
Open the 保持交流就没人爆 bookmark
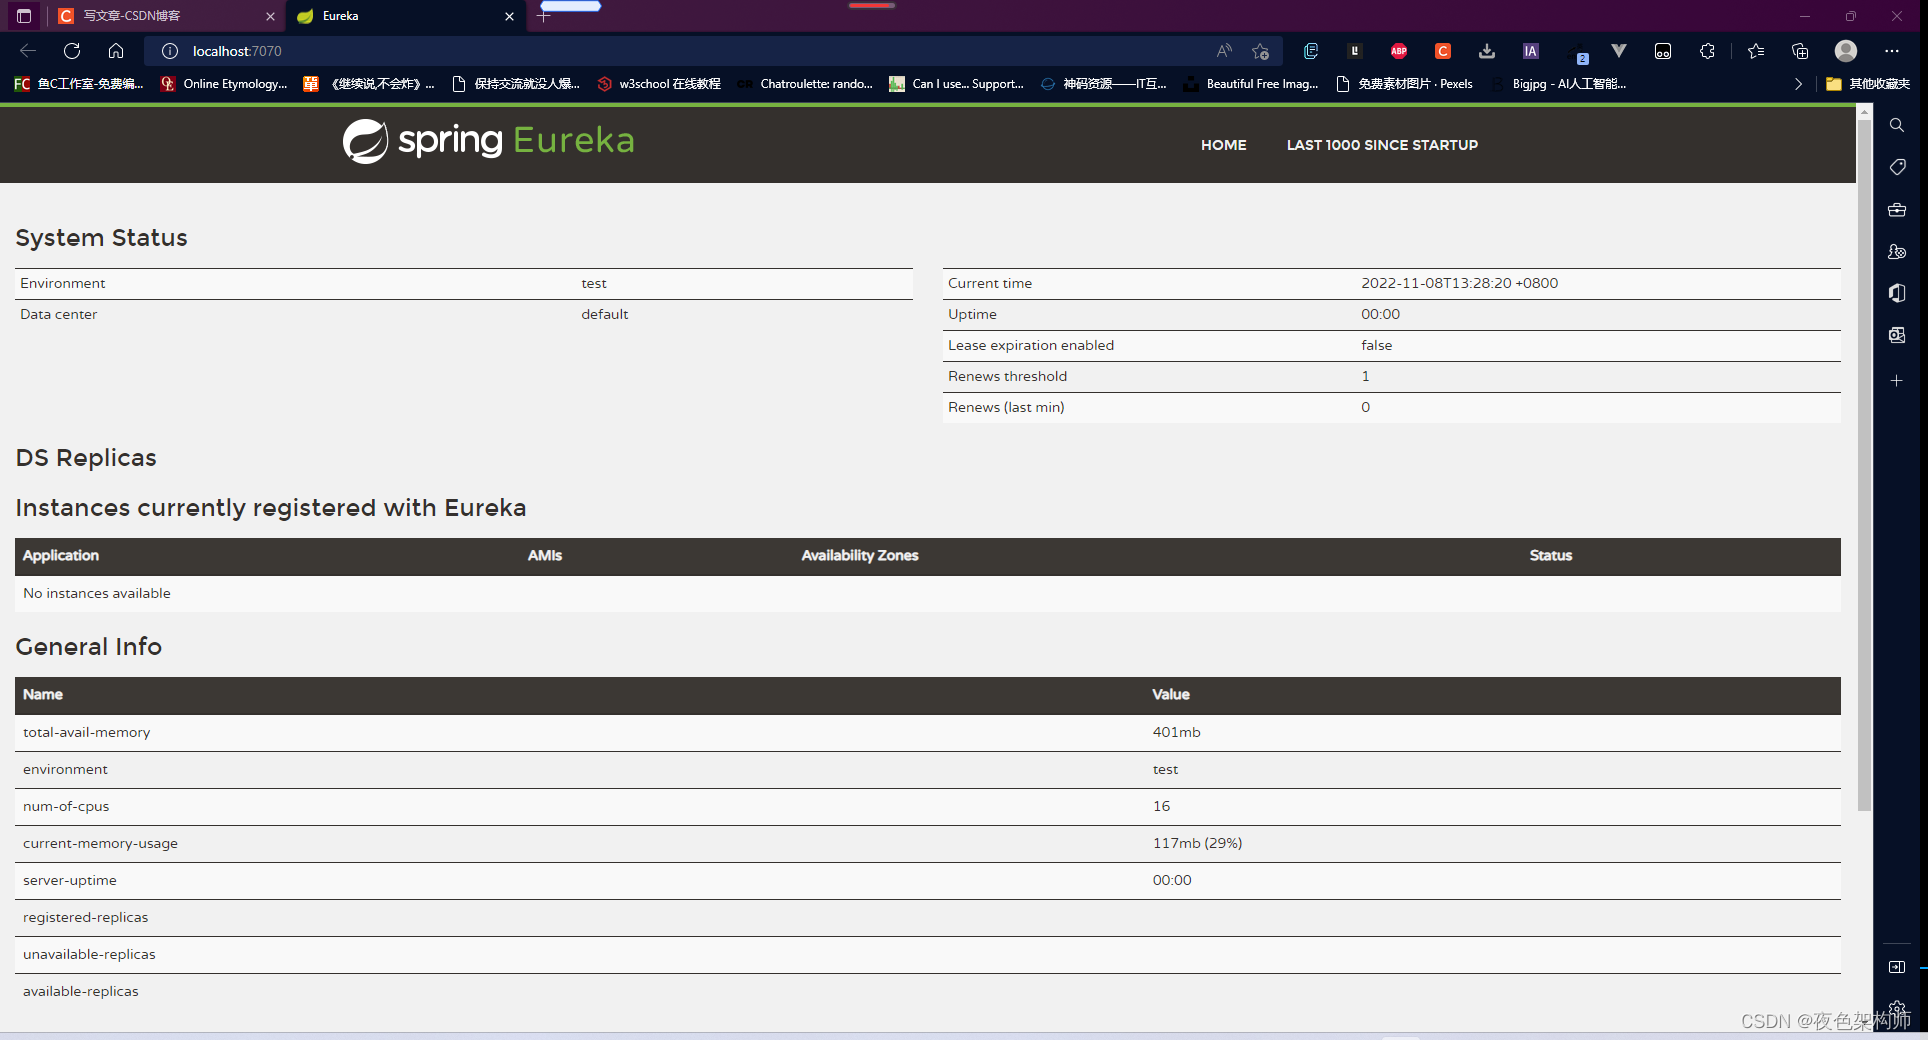pos(516,84)
